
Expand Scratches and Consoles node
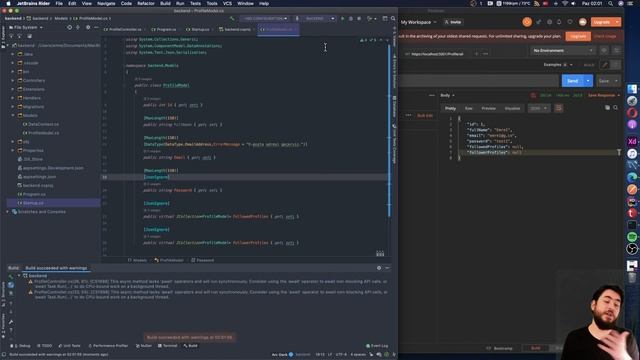(x=8, y=212)
